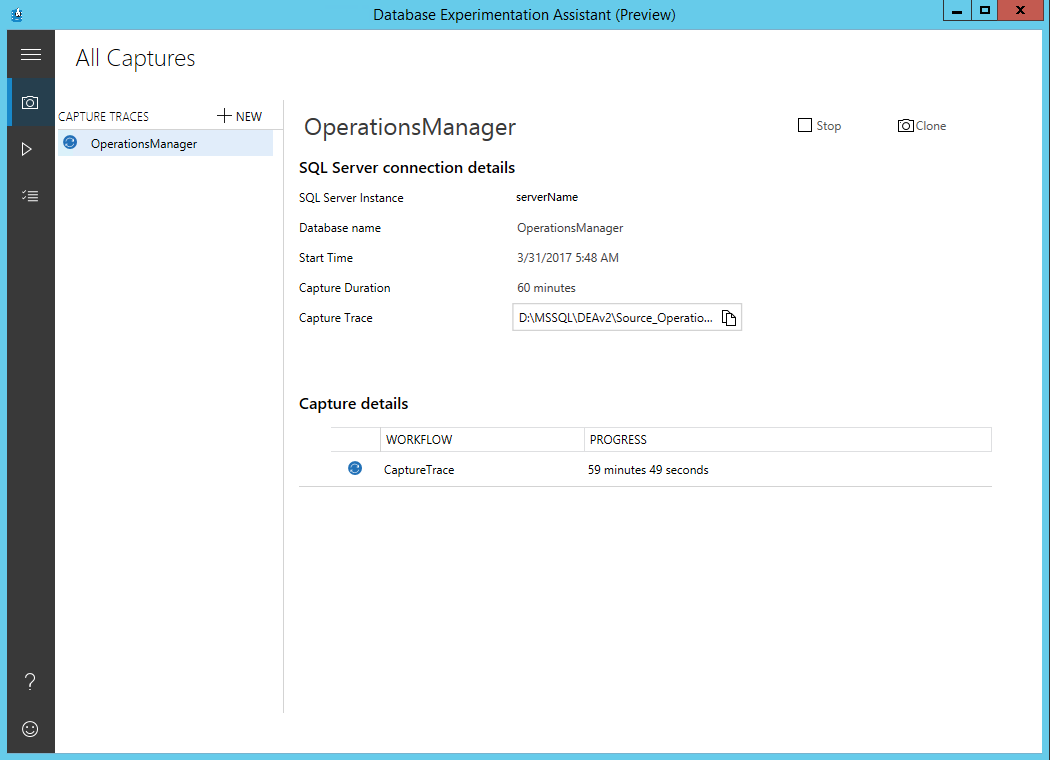This screenshot has height=760, width=1050.
Task: Click the smiley feedback icon
Action: [30, 729]
